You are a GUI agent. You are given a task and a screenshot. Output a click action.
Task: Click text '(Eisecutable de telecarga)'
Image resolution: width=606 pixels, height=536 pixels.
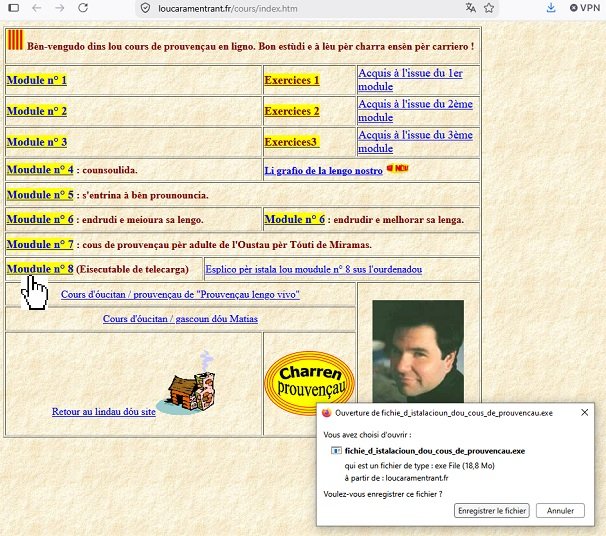[x=132, y=269]
